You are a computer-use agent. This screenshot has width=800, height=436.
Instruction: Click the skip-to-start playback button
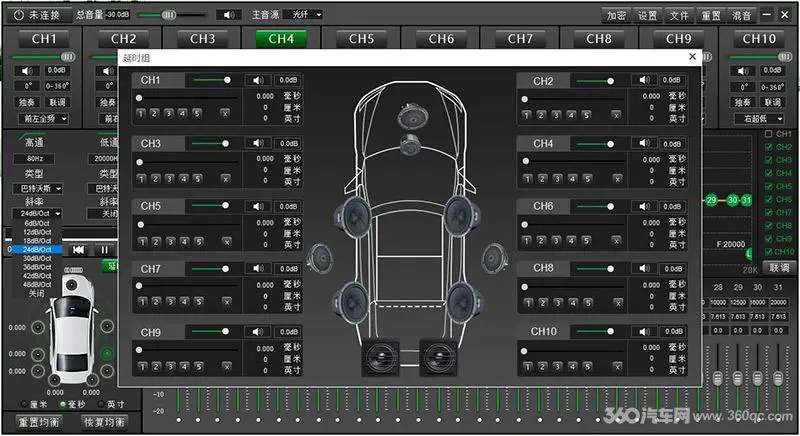pyautogui.click(x=77, y=250)
